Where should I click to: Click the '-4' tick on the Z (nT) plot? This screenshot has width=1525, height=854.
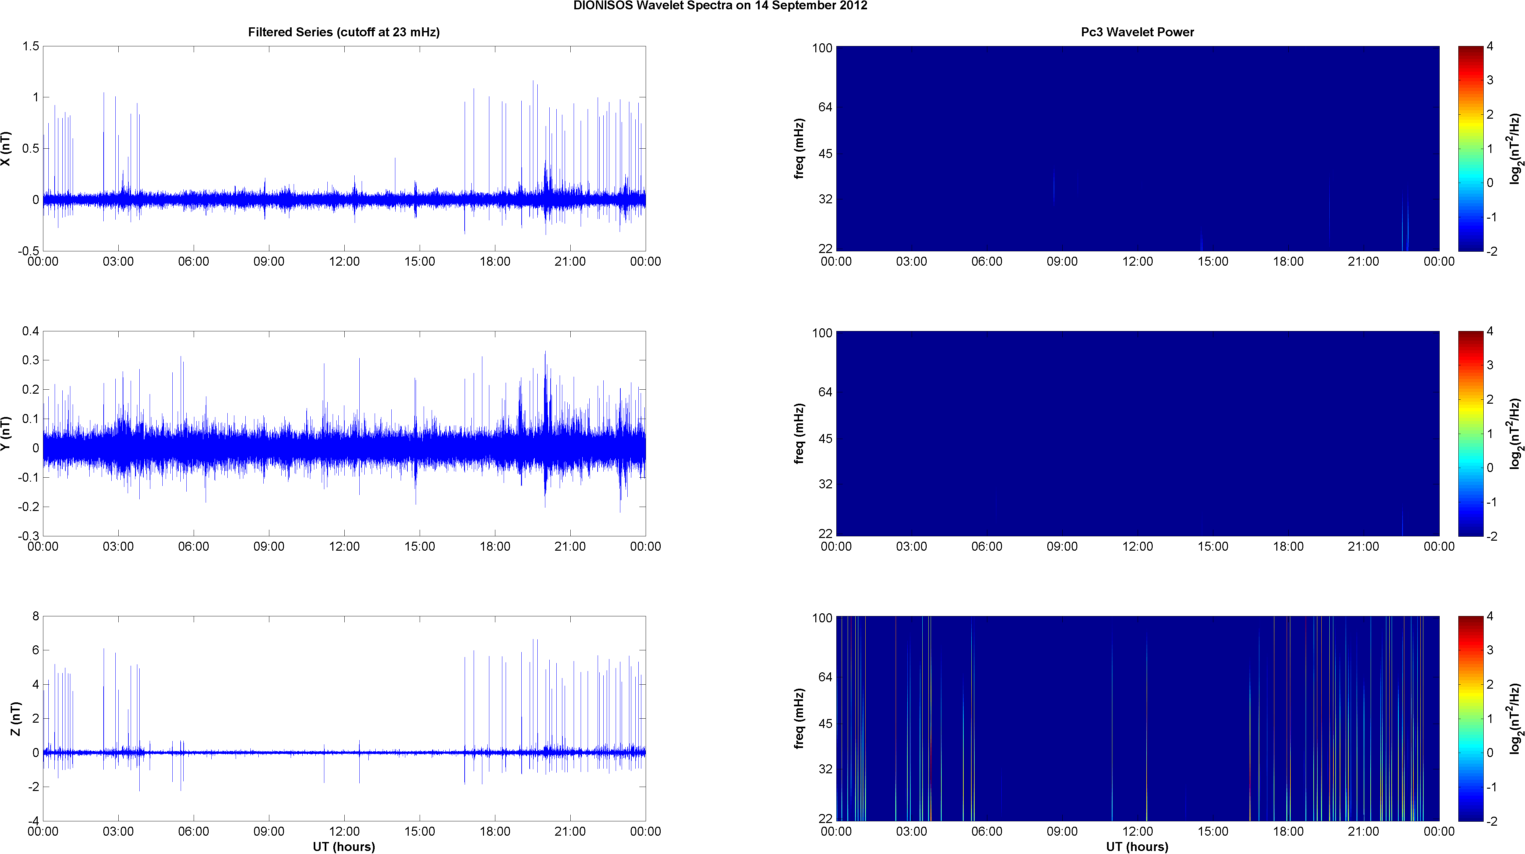click(x=32, y=822)
